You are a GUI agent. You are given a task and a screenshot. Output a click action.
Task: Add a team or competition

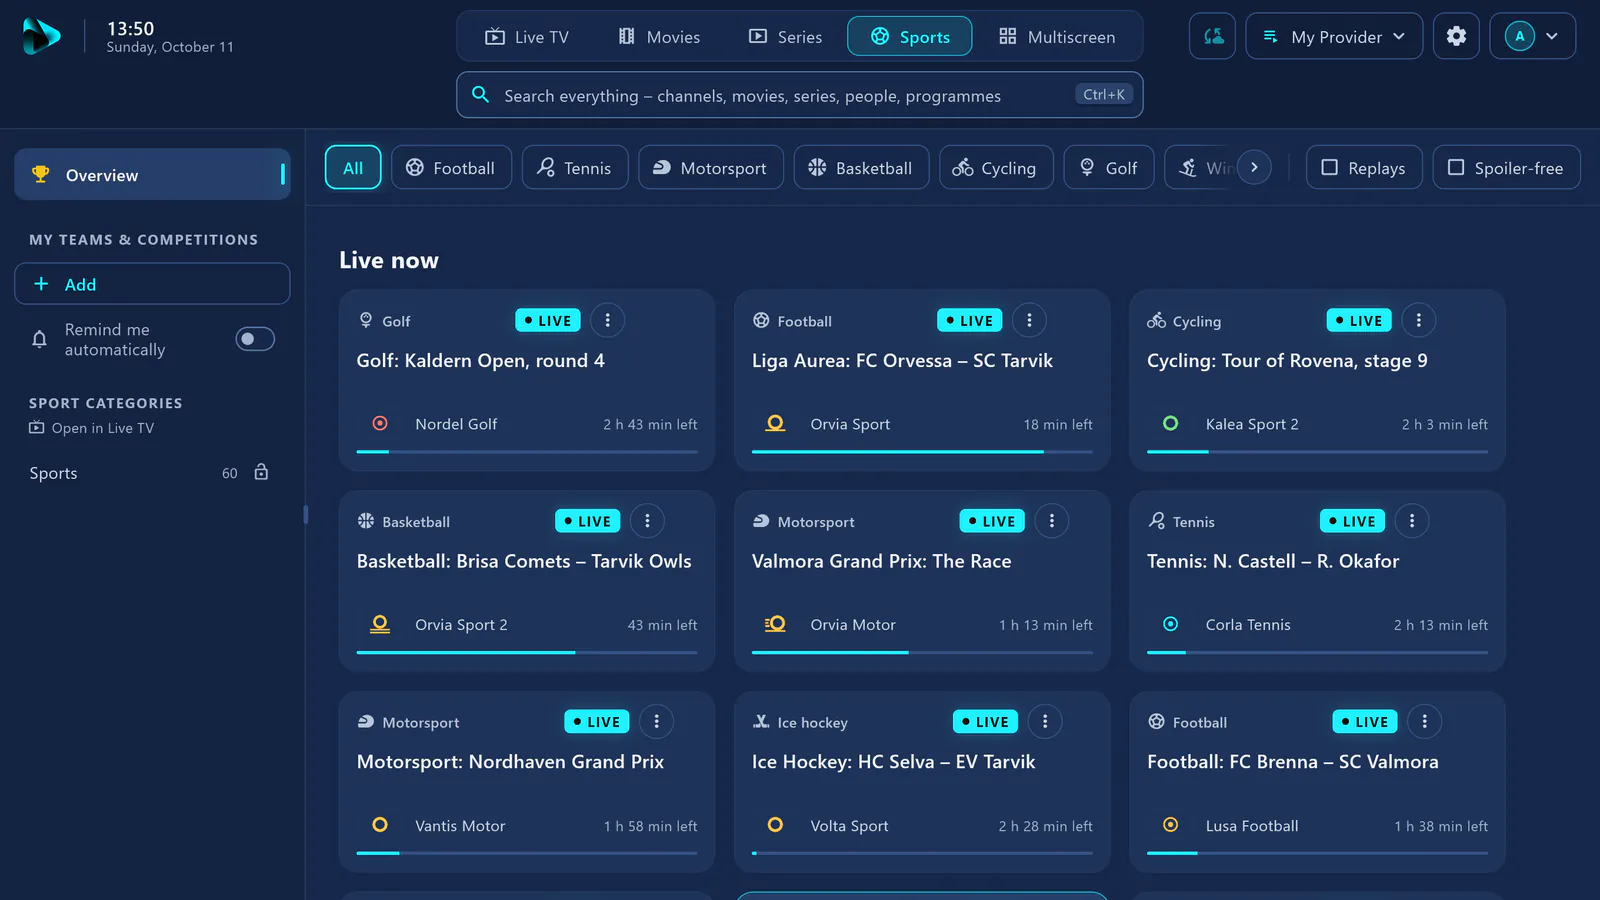point(152,284)
